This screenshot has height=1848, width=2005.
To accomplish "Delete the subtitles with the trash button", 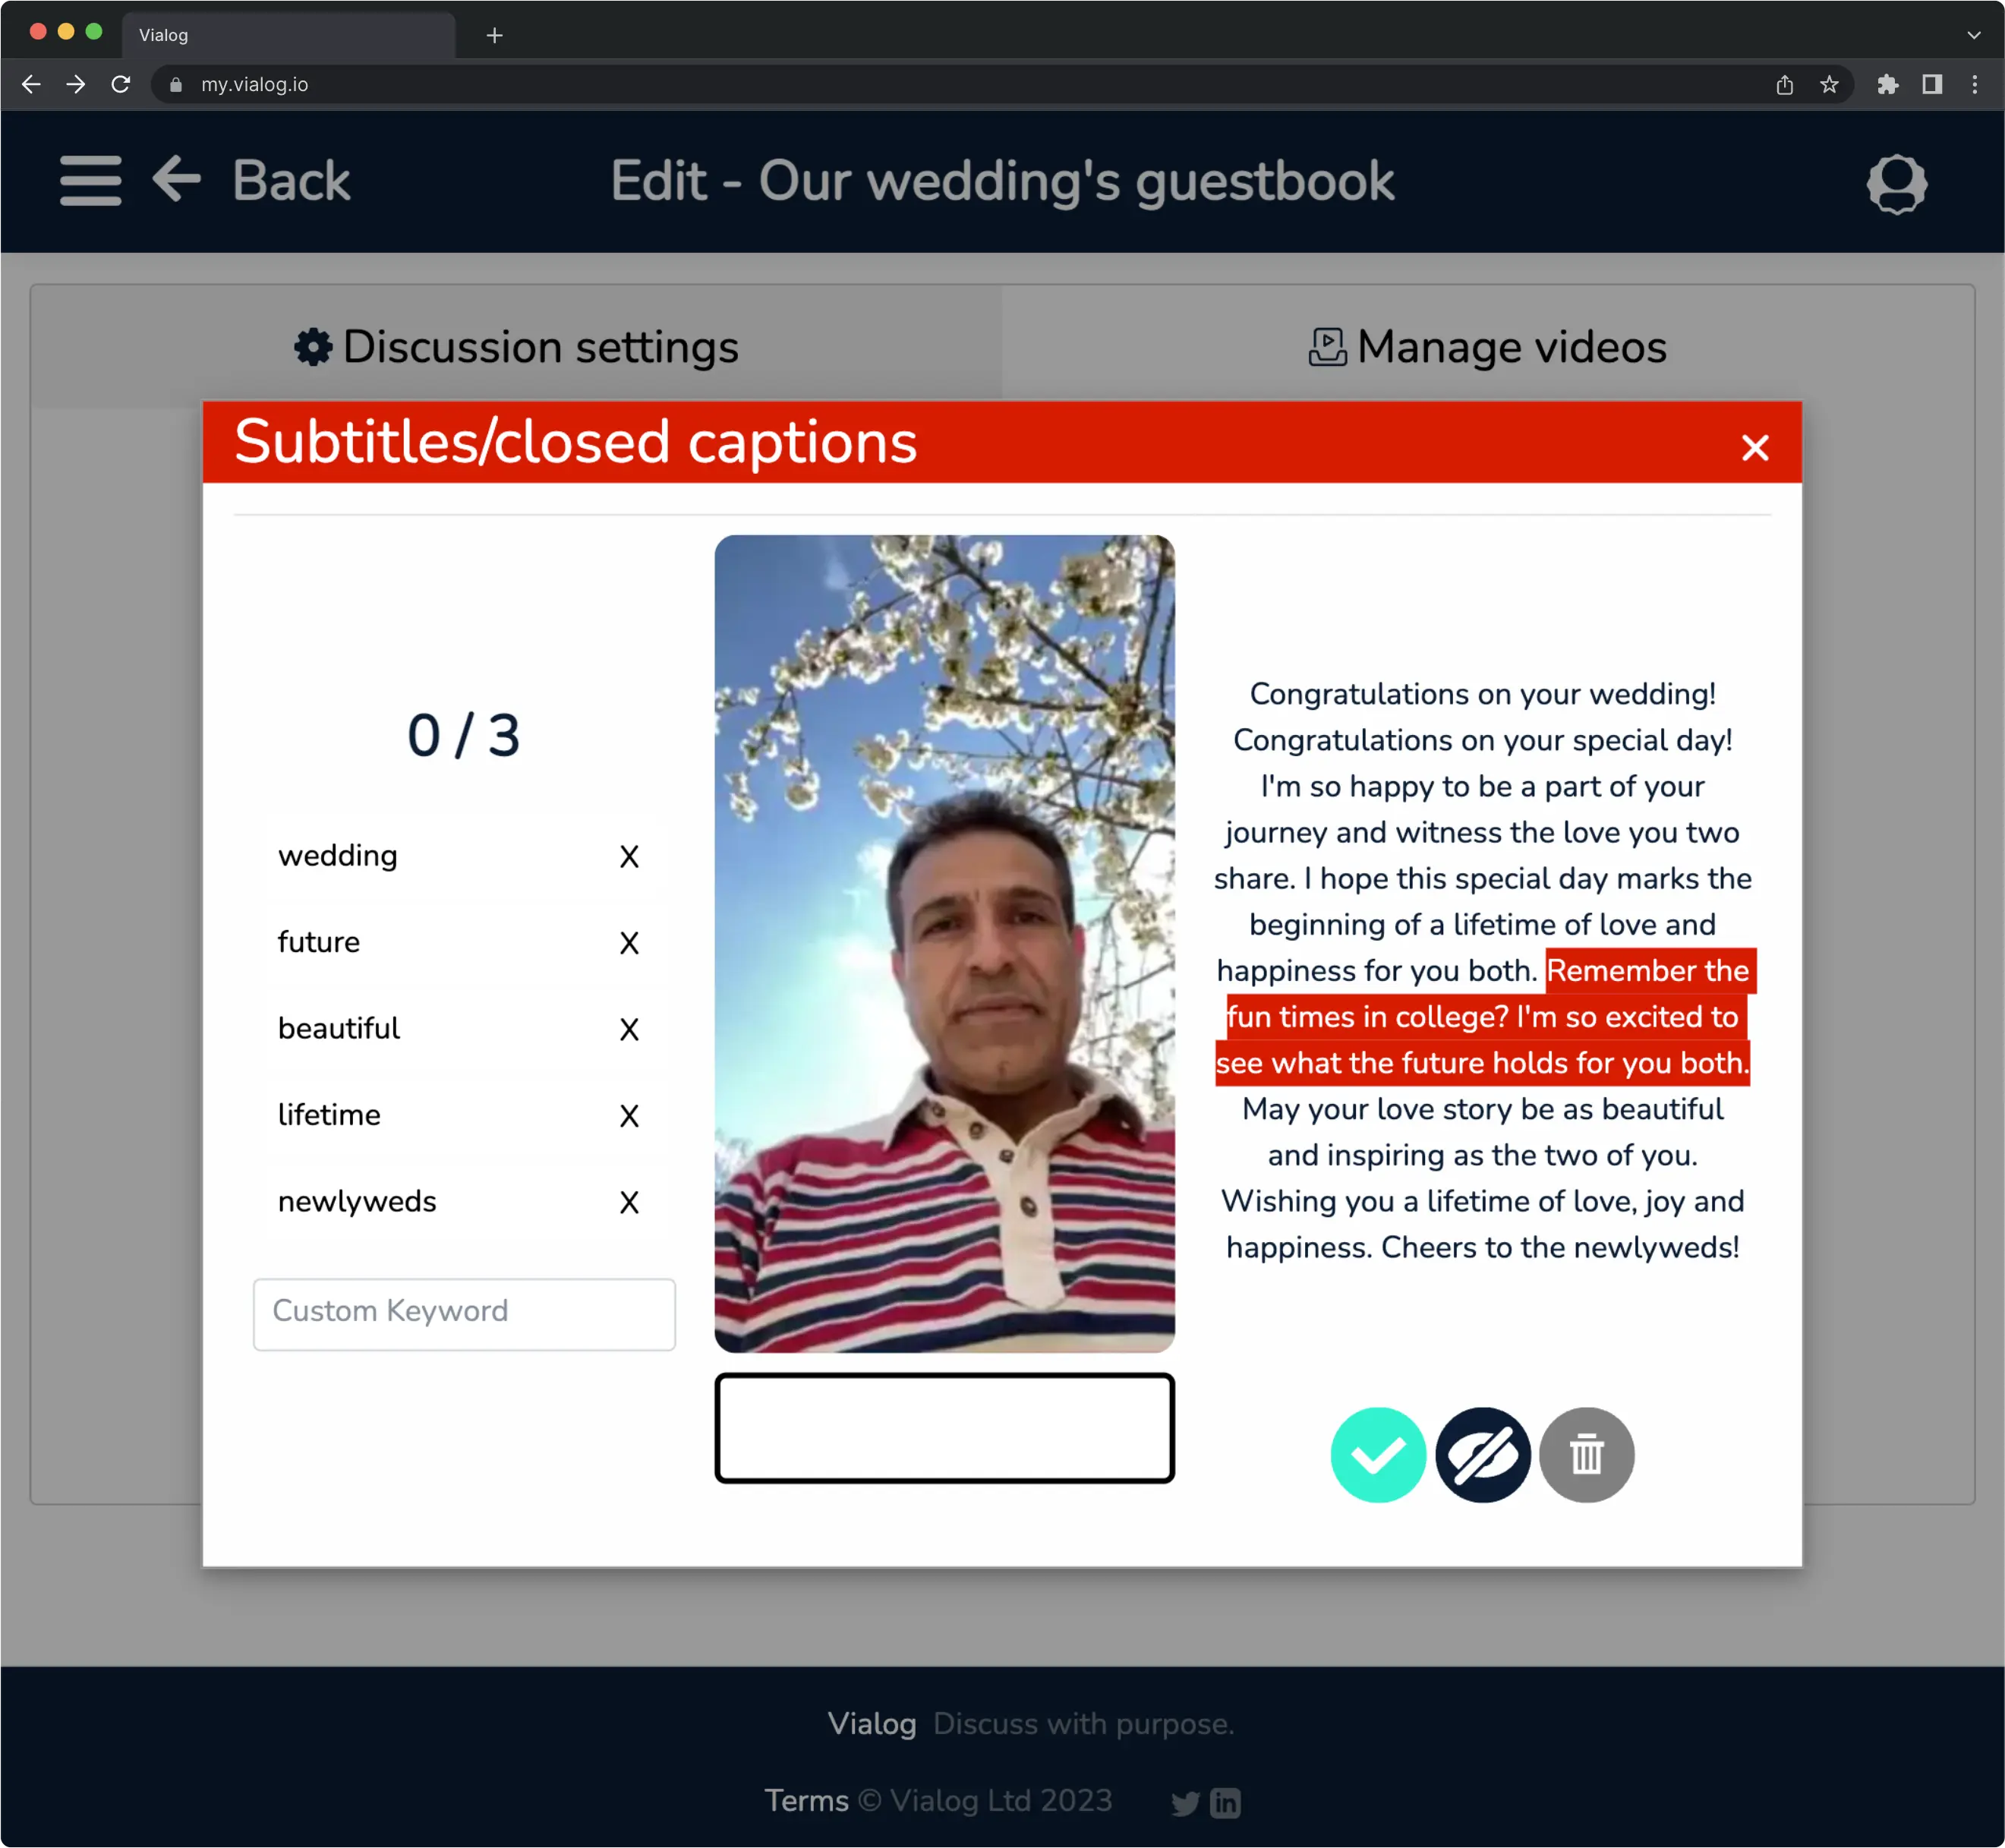I will pyautogui.click(x=1586, y=1455).
